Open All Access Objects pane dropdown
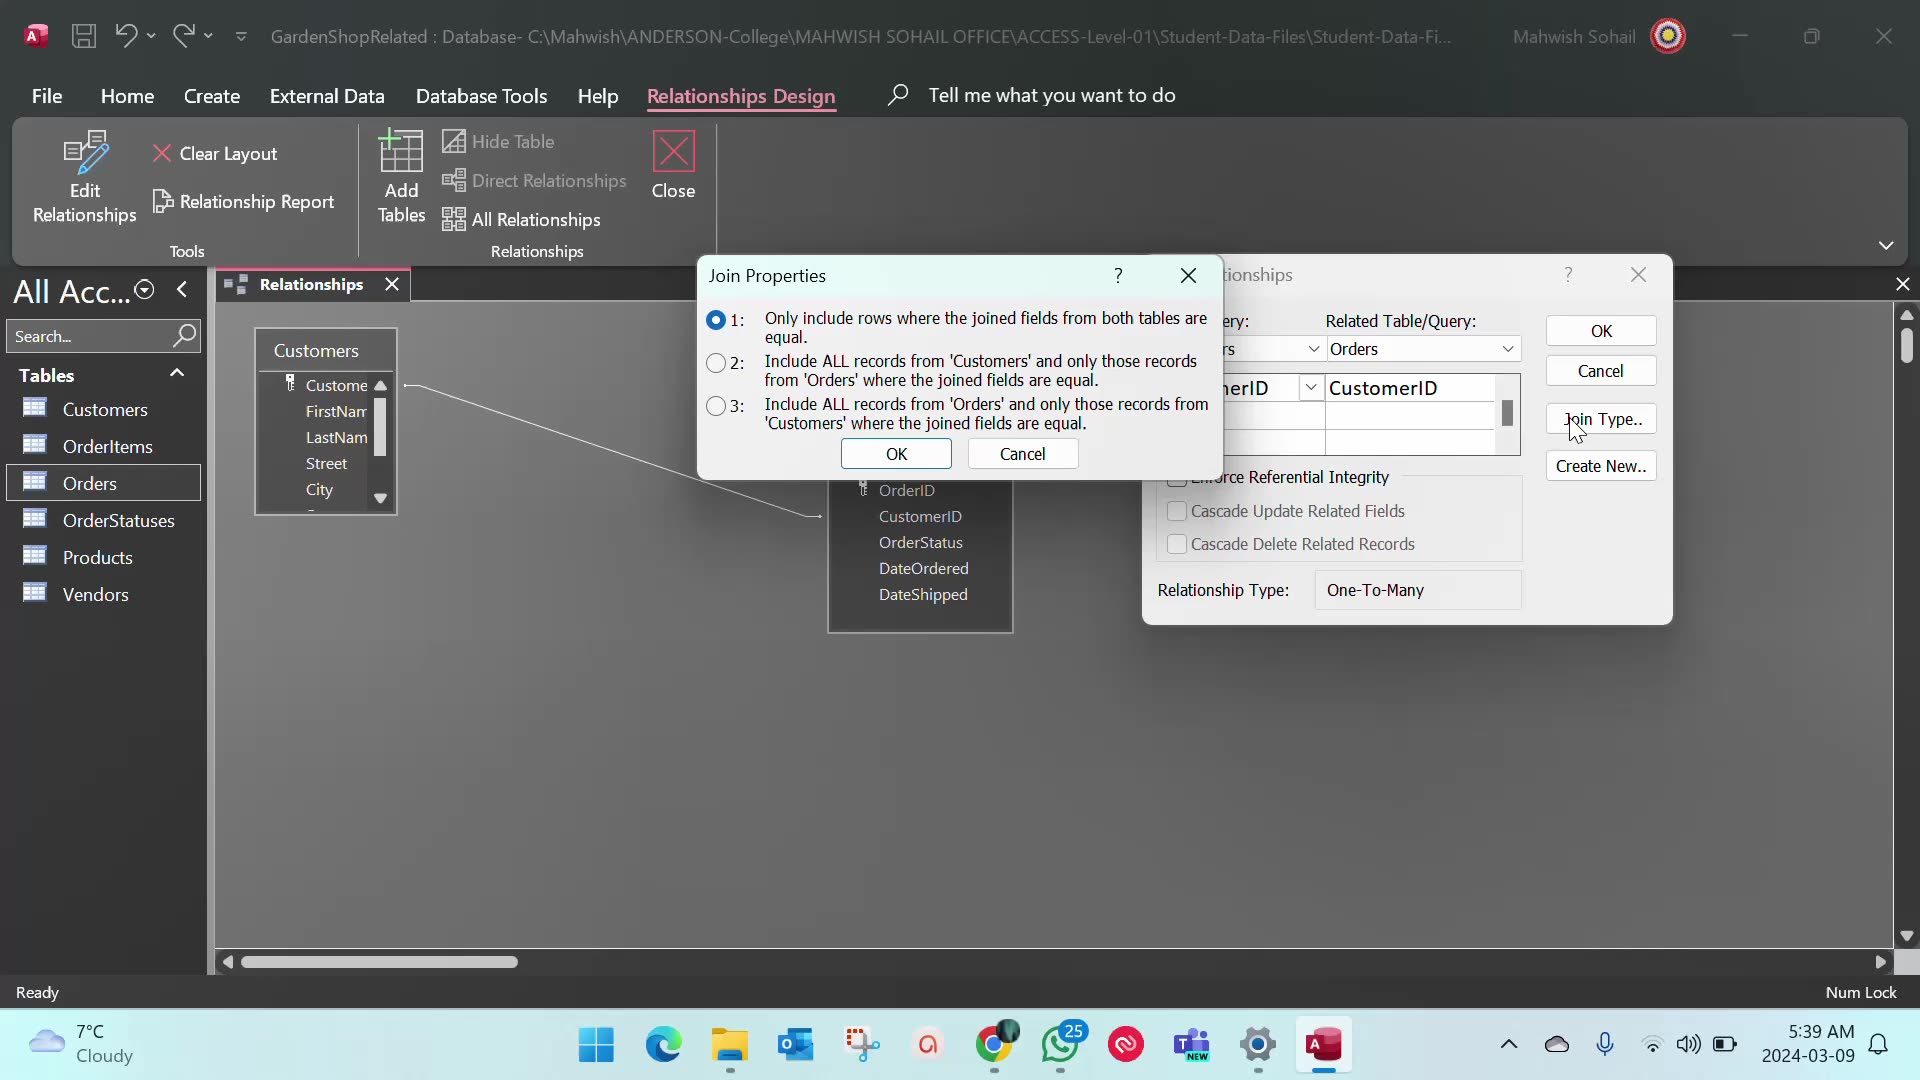 click(145, 290)
